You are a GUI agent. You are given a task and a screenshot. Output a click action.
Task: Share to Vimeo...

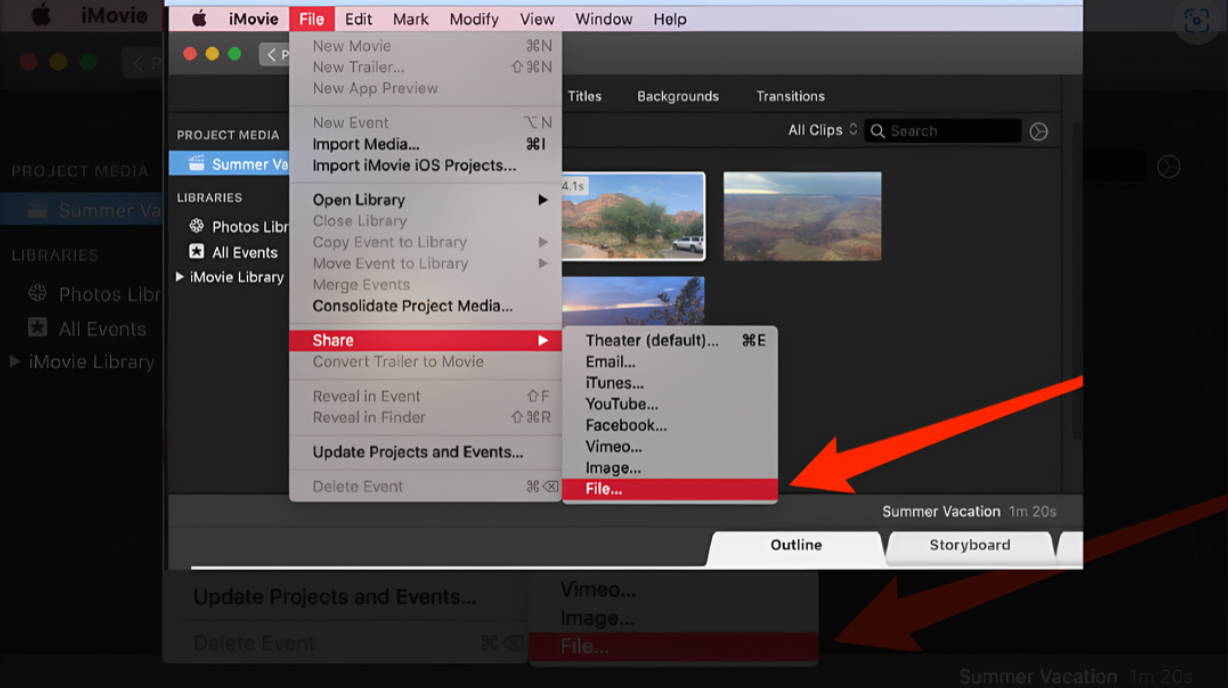pyautogui.click(x=670, y=447)
